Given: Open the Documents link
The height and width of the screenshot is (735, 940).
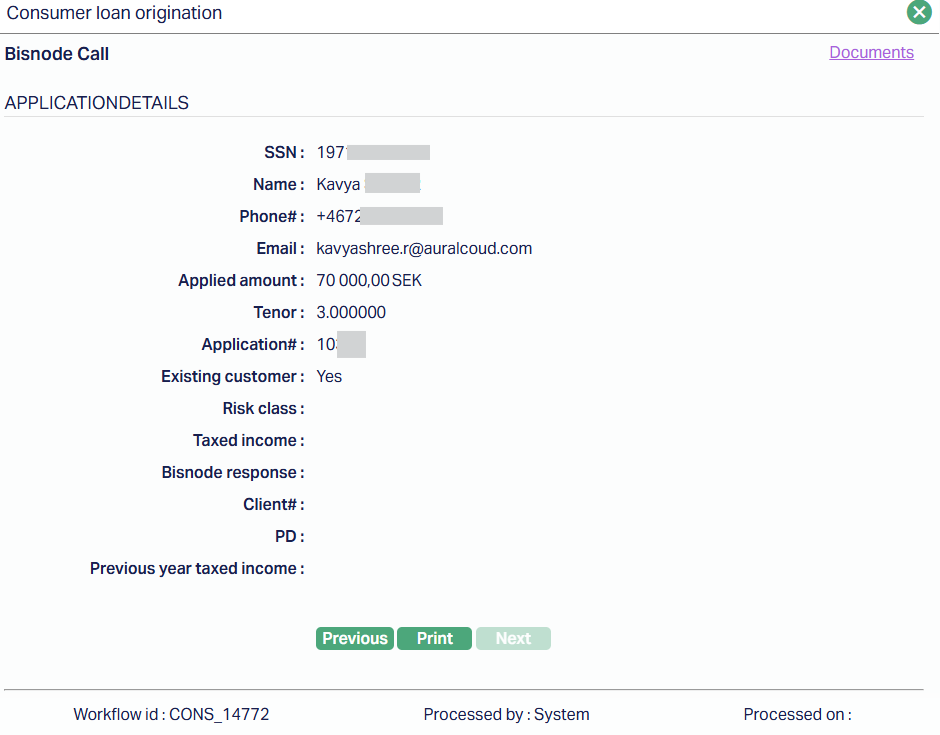Looking at the screenshot, I should (x=871, y=53).
